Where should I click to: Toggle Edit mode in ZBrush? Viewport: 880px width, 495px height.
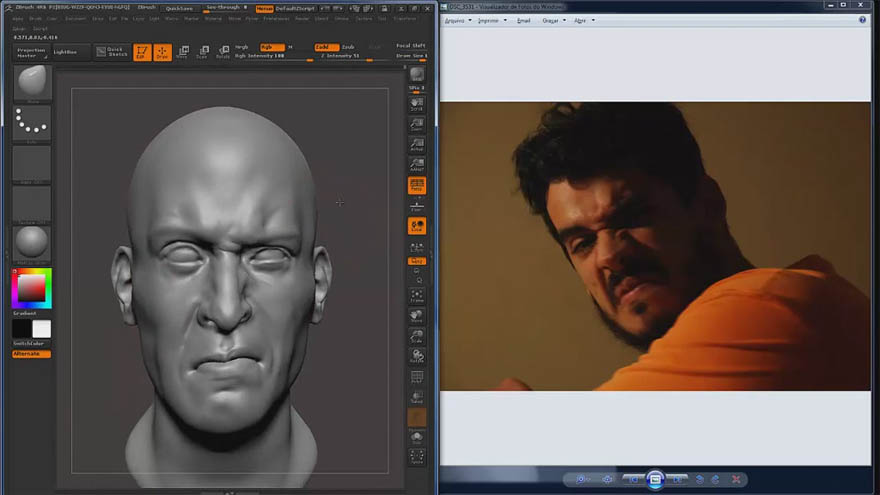click(x=142, y=52)
